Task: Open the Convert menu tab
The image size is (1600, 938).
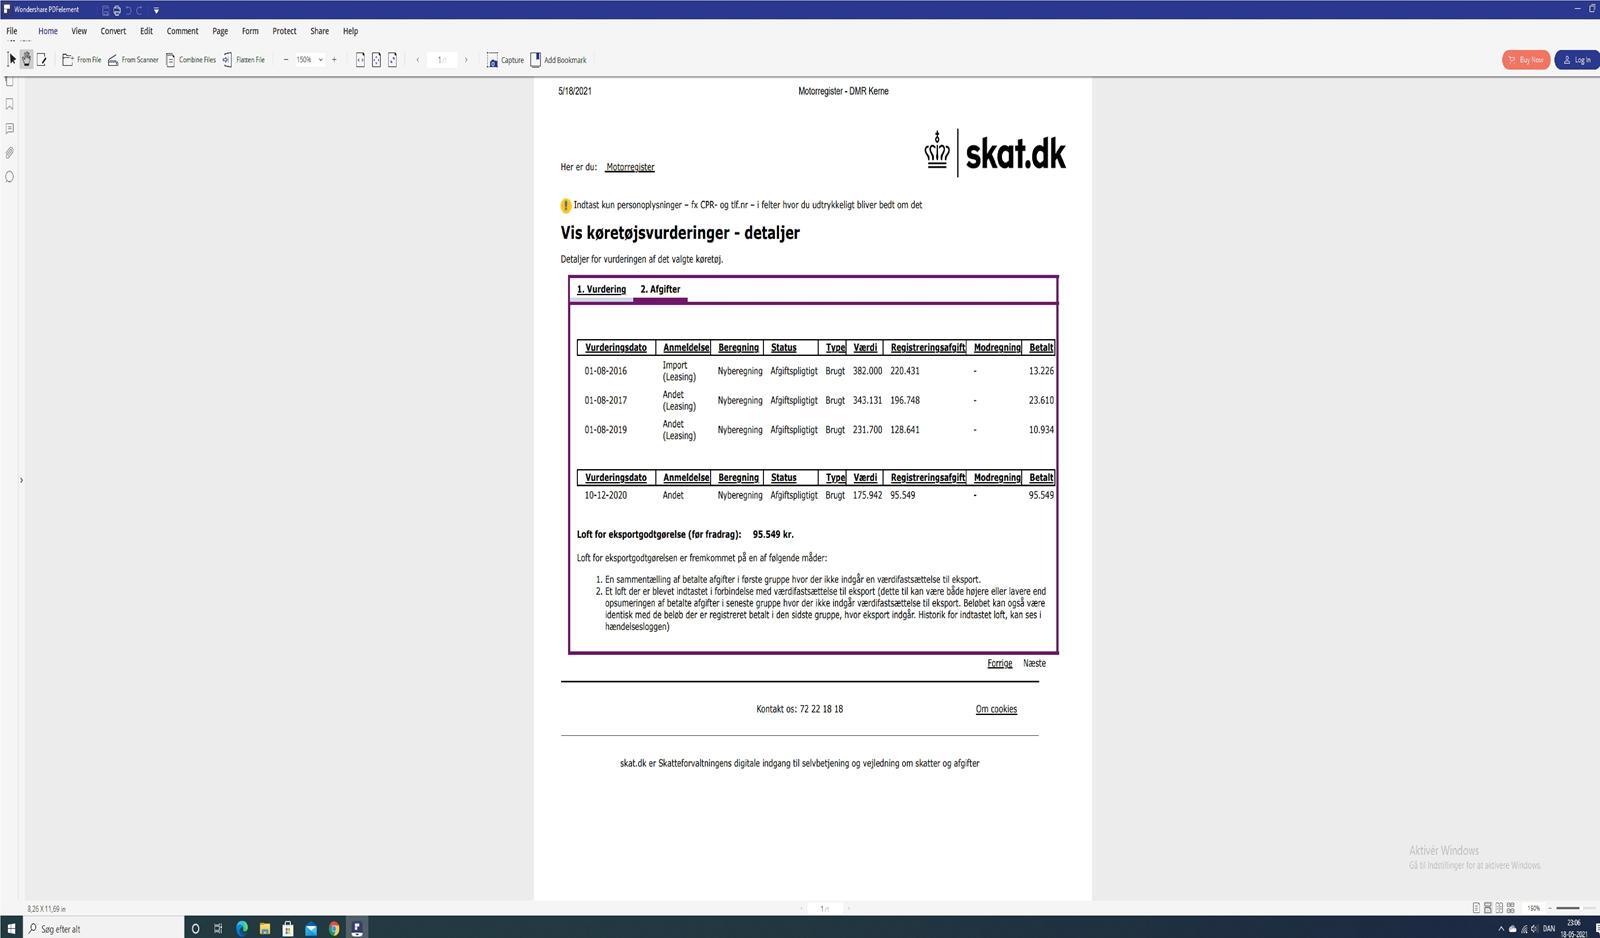Action: [x=113, y=31]
